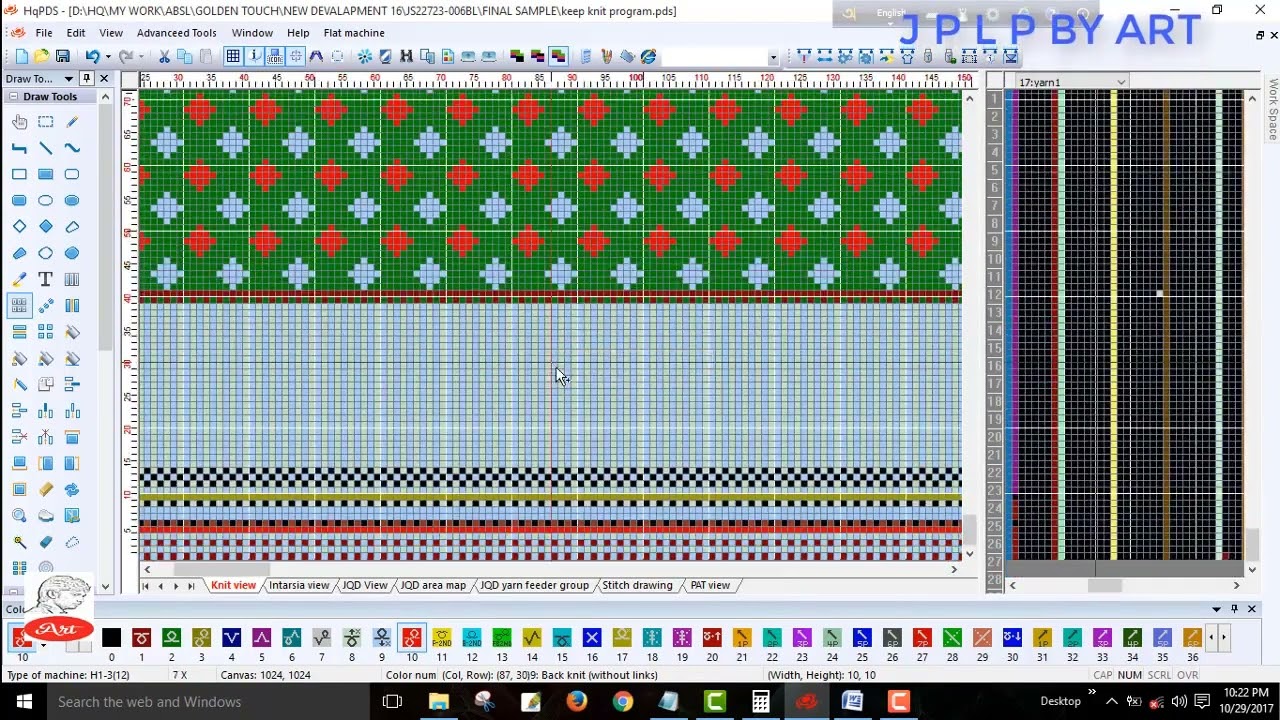Screen dimensions: 1280x720
Task: Open the Advanced Tools menu
Action: (177, 33)
